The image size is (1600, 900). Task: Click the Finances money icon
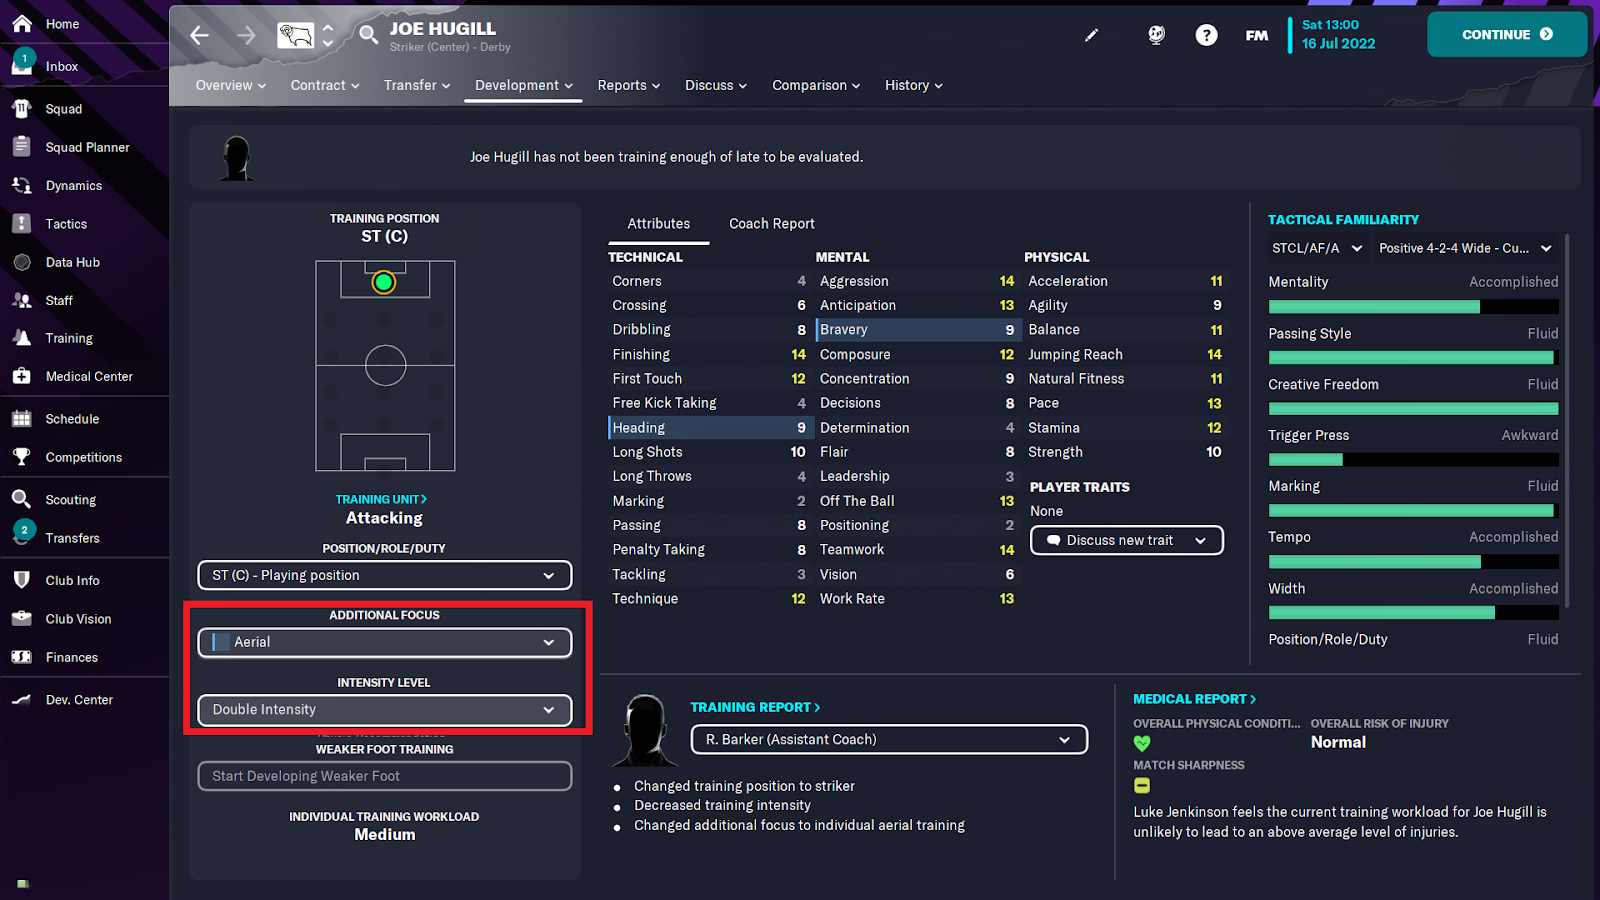click(x=22, y=657)
